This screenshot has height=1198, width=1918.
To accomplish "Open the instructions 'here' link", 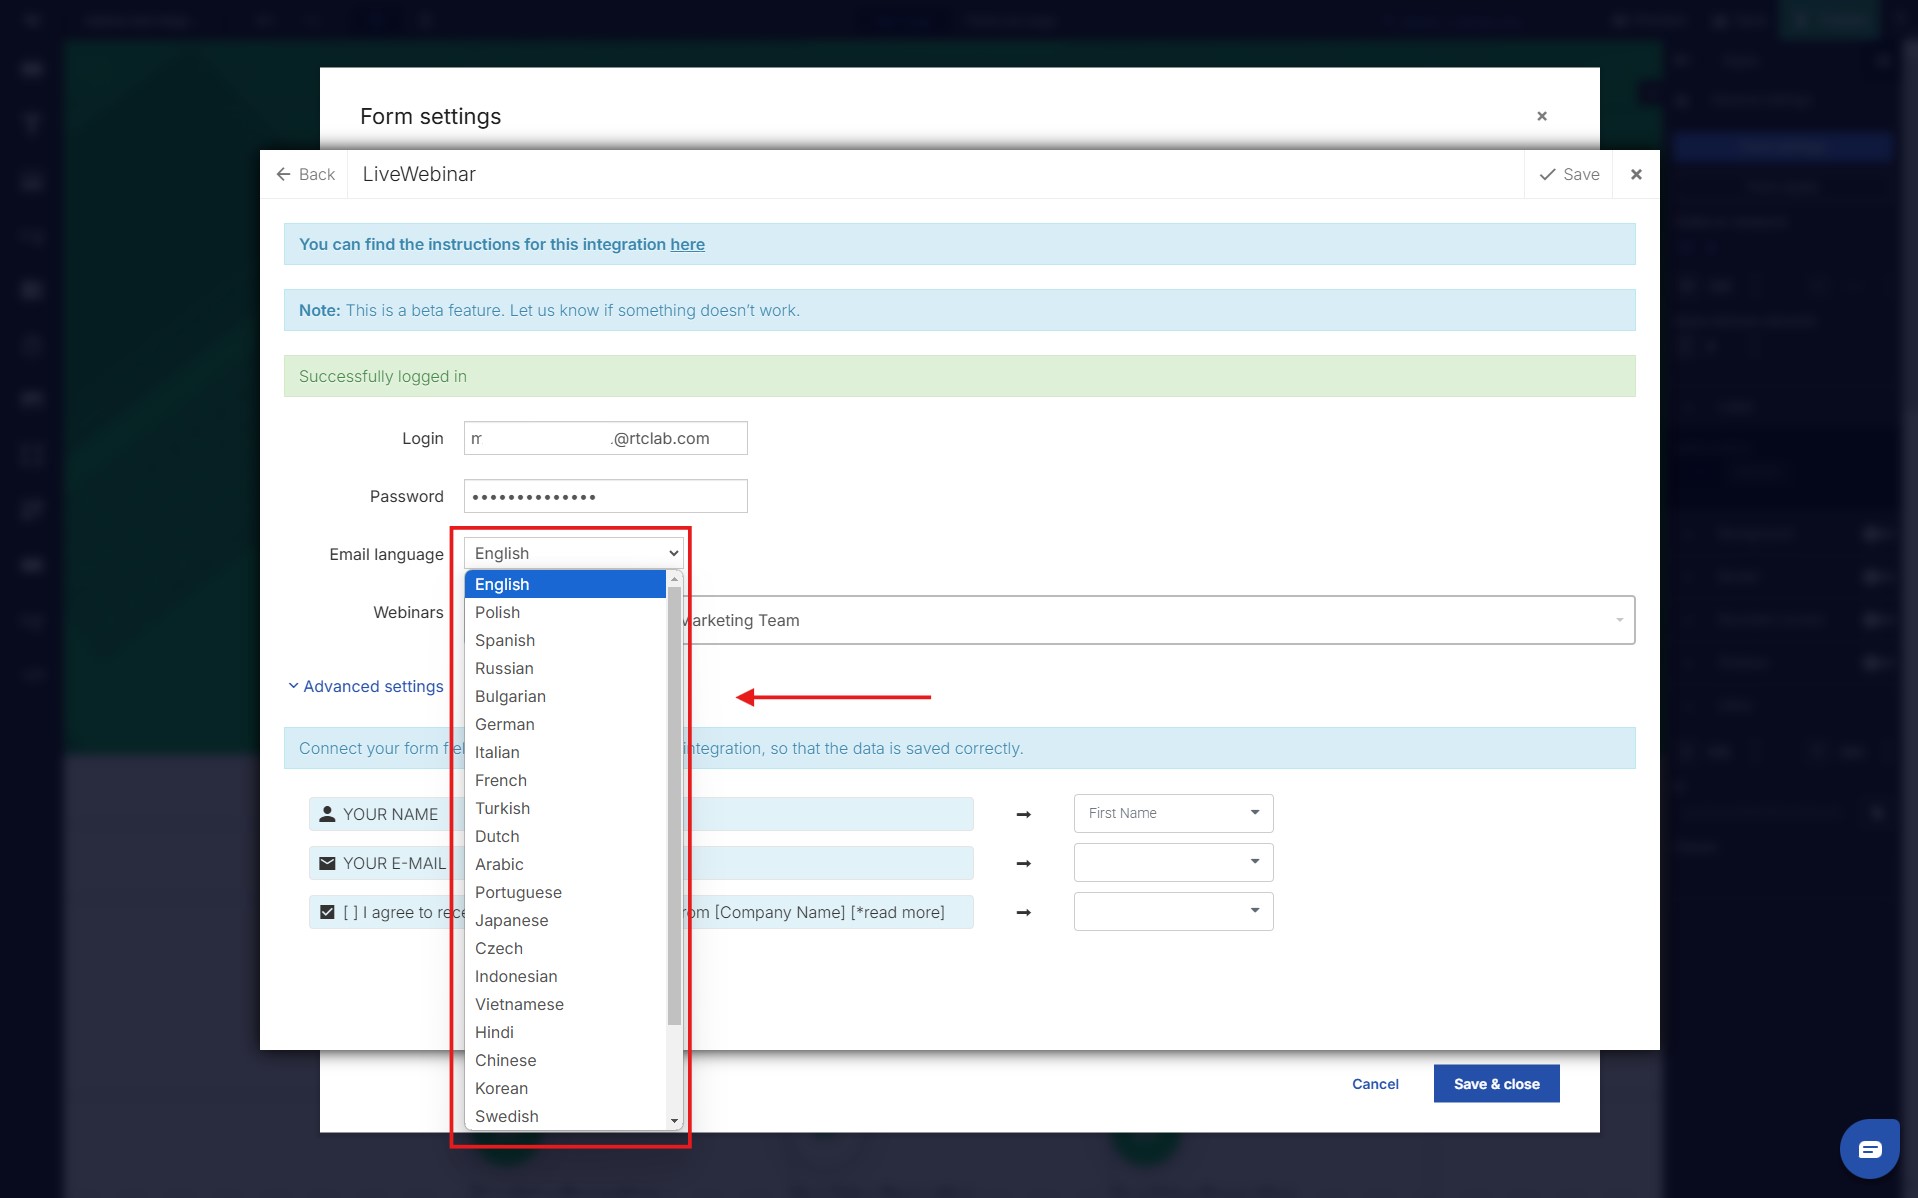I will tap(687, 244).
